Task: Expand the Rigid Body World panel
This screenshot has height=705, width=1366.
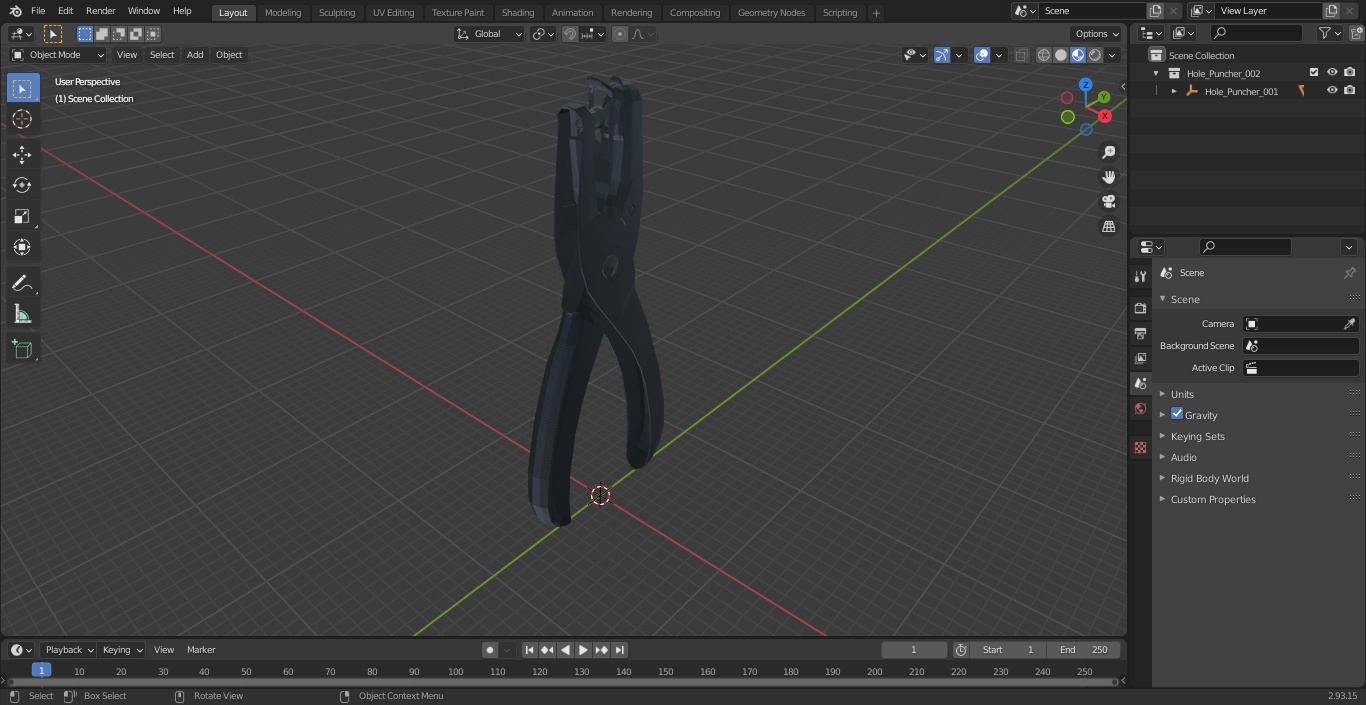Action: pos(1209,478)
